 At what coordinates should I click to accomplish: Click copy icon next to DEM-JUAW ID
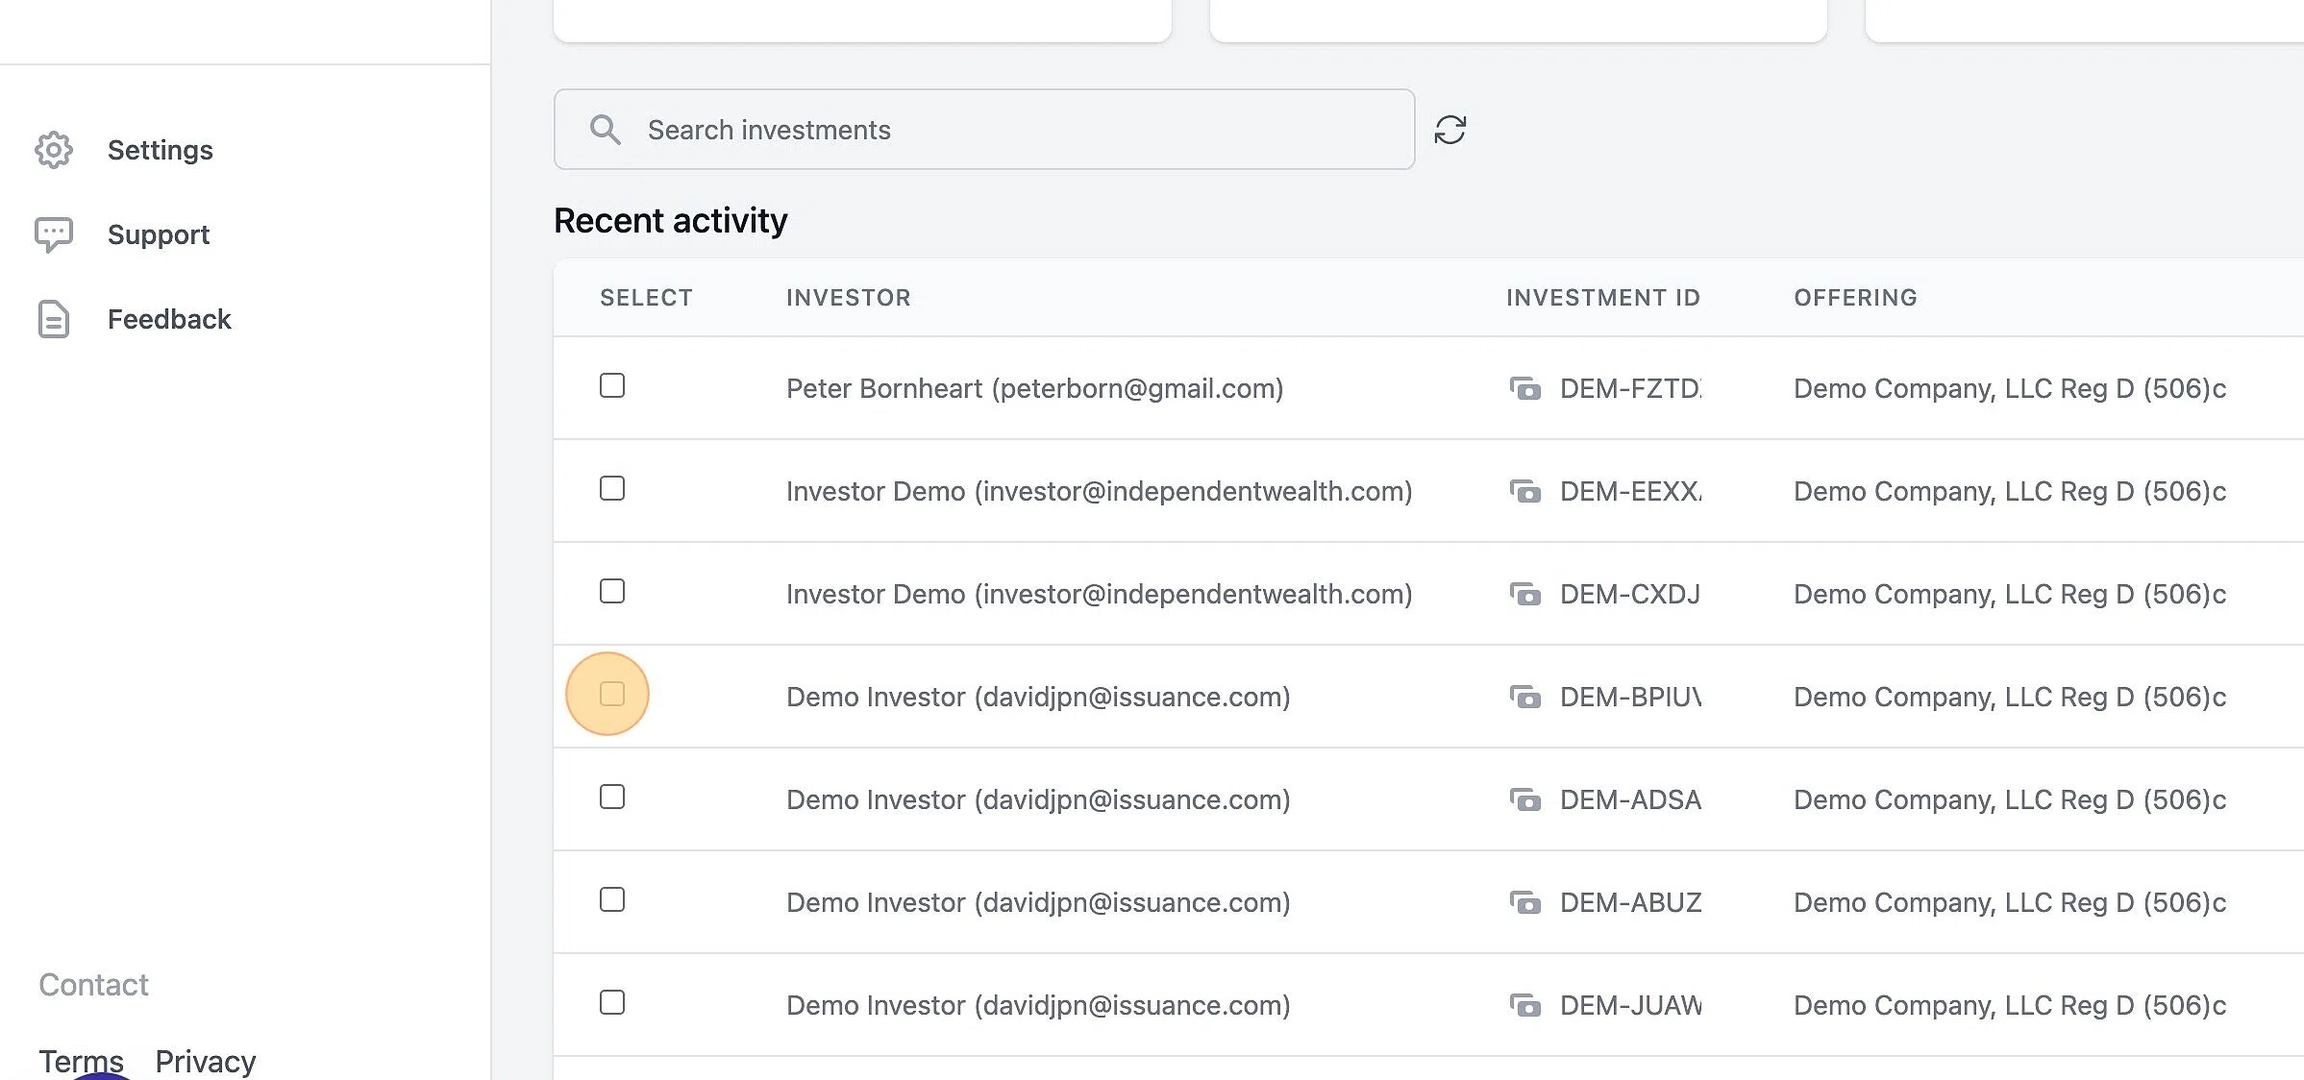pos(1525,1005)
